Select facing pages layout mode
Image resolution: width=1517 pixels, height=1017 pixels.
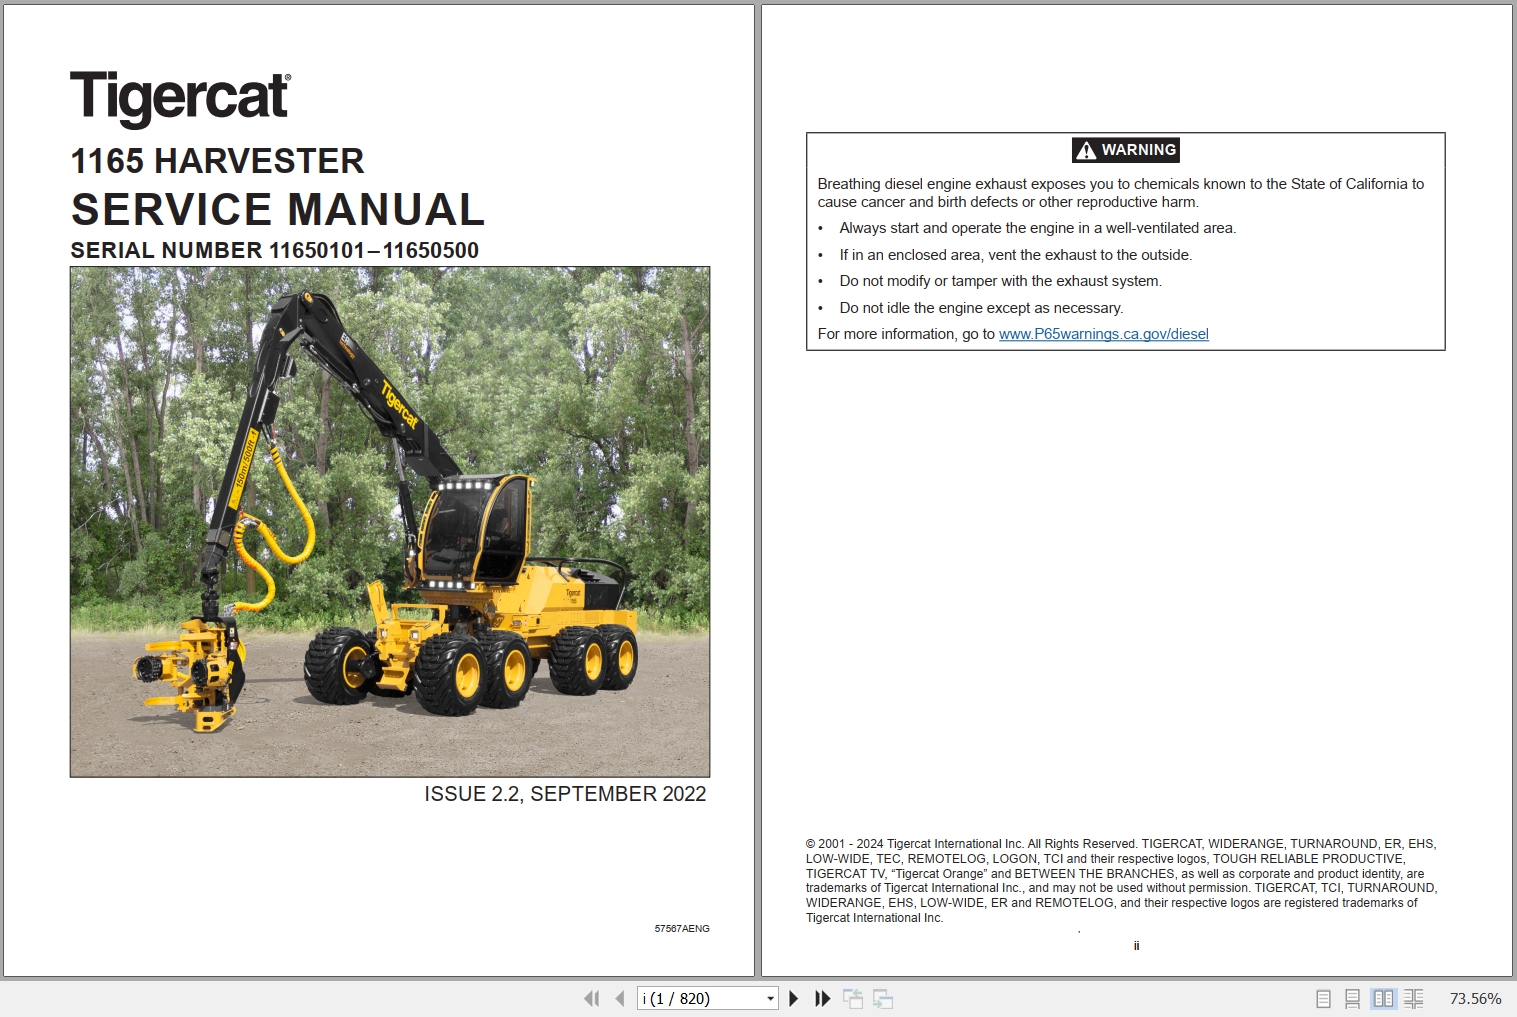[x=1384, y=998]
